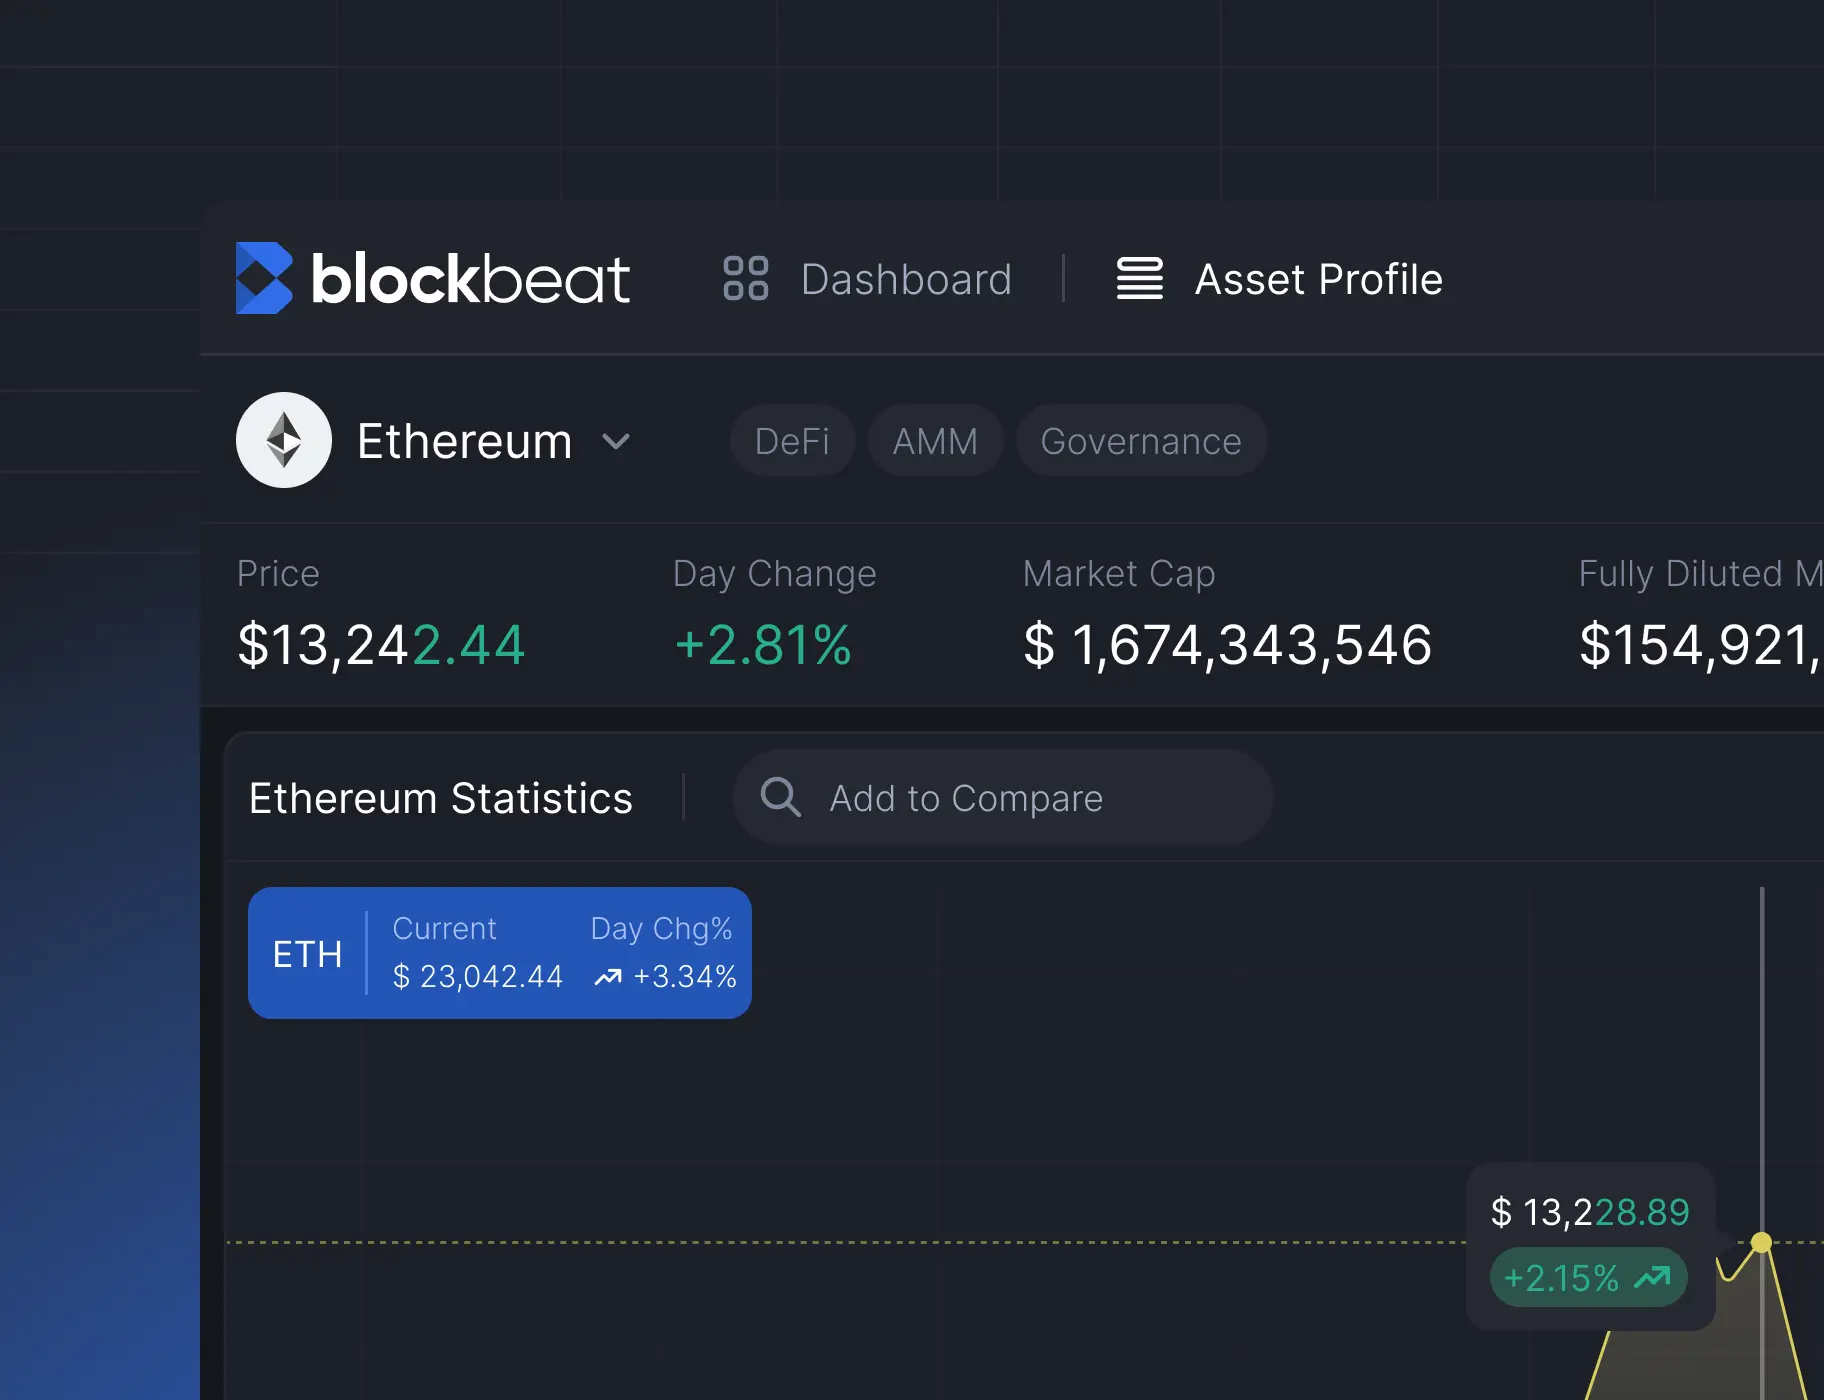
Task: Click the yellow chart data point marker
Action: click(x=1762, y=1242)
